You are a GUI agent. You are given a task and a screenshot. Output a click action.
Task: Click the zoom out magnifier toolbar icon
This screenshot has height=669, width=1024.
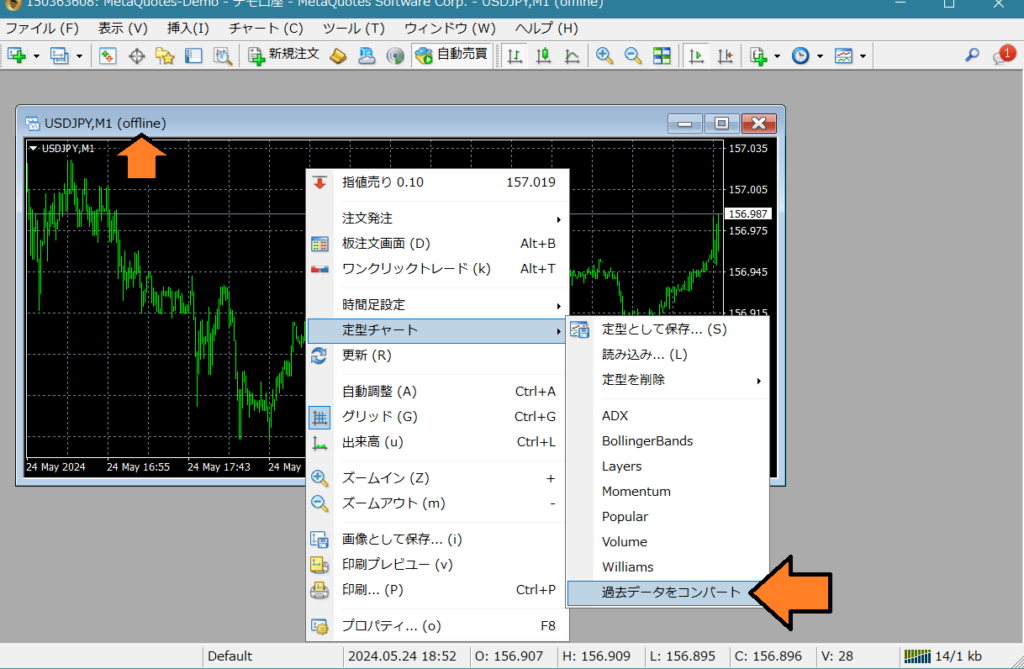pos(634,56)
